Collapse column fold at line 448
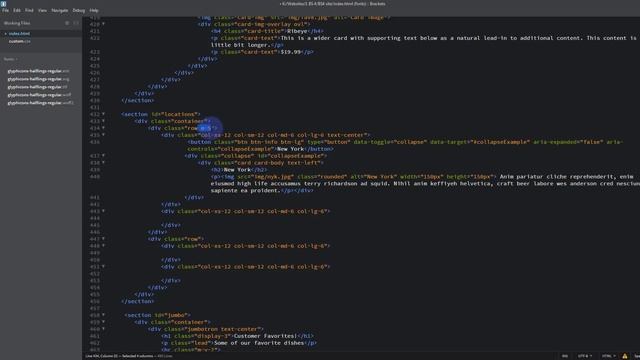 click(103, 246)
